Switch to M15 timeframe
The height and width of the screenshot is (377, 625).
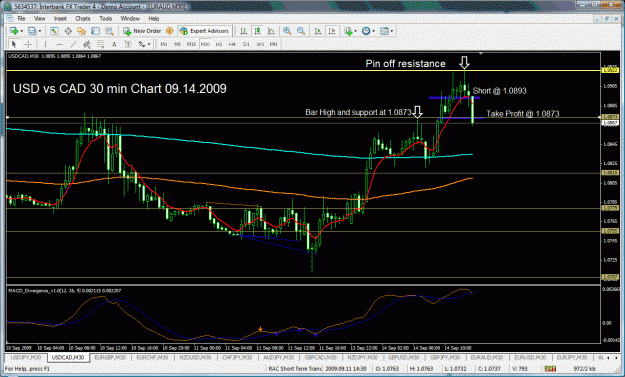coord(191,44)
